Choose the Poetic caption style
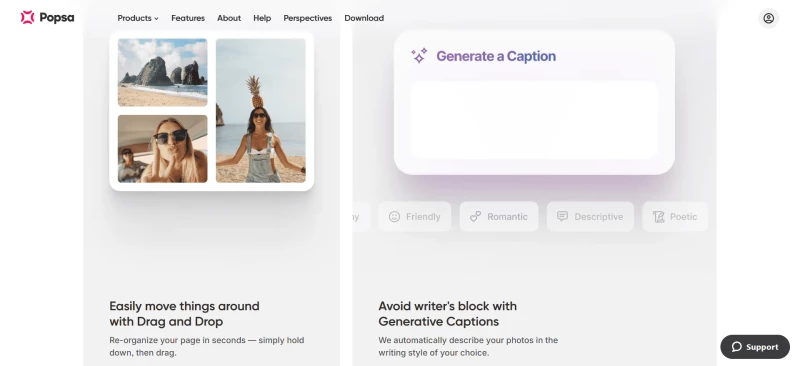Image resolution: width=800 pixels, height=366 pixels. (675, 216)
